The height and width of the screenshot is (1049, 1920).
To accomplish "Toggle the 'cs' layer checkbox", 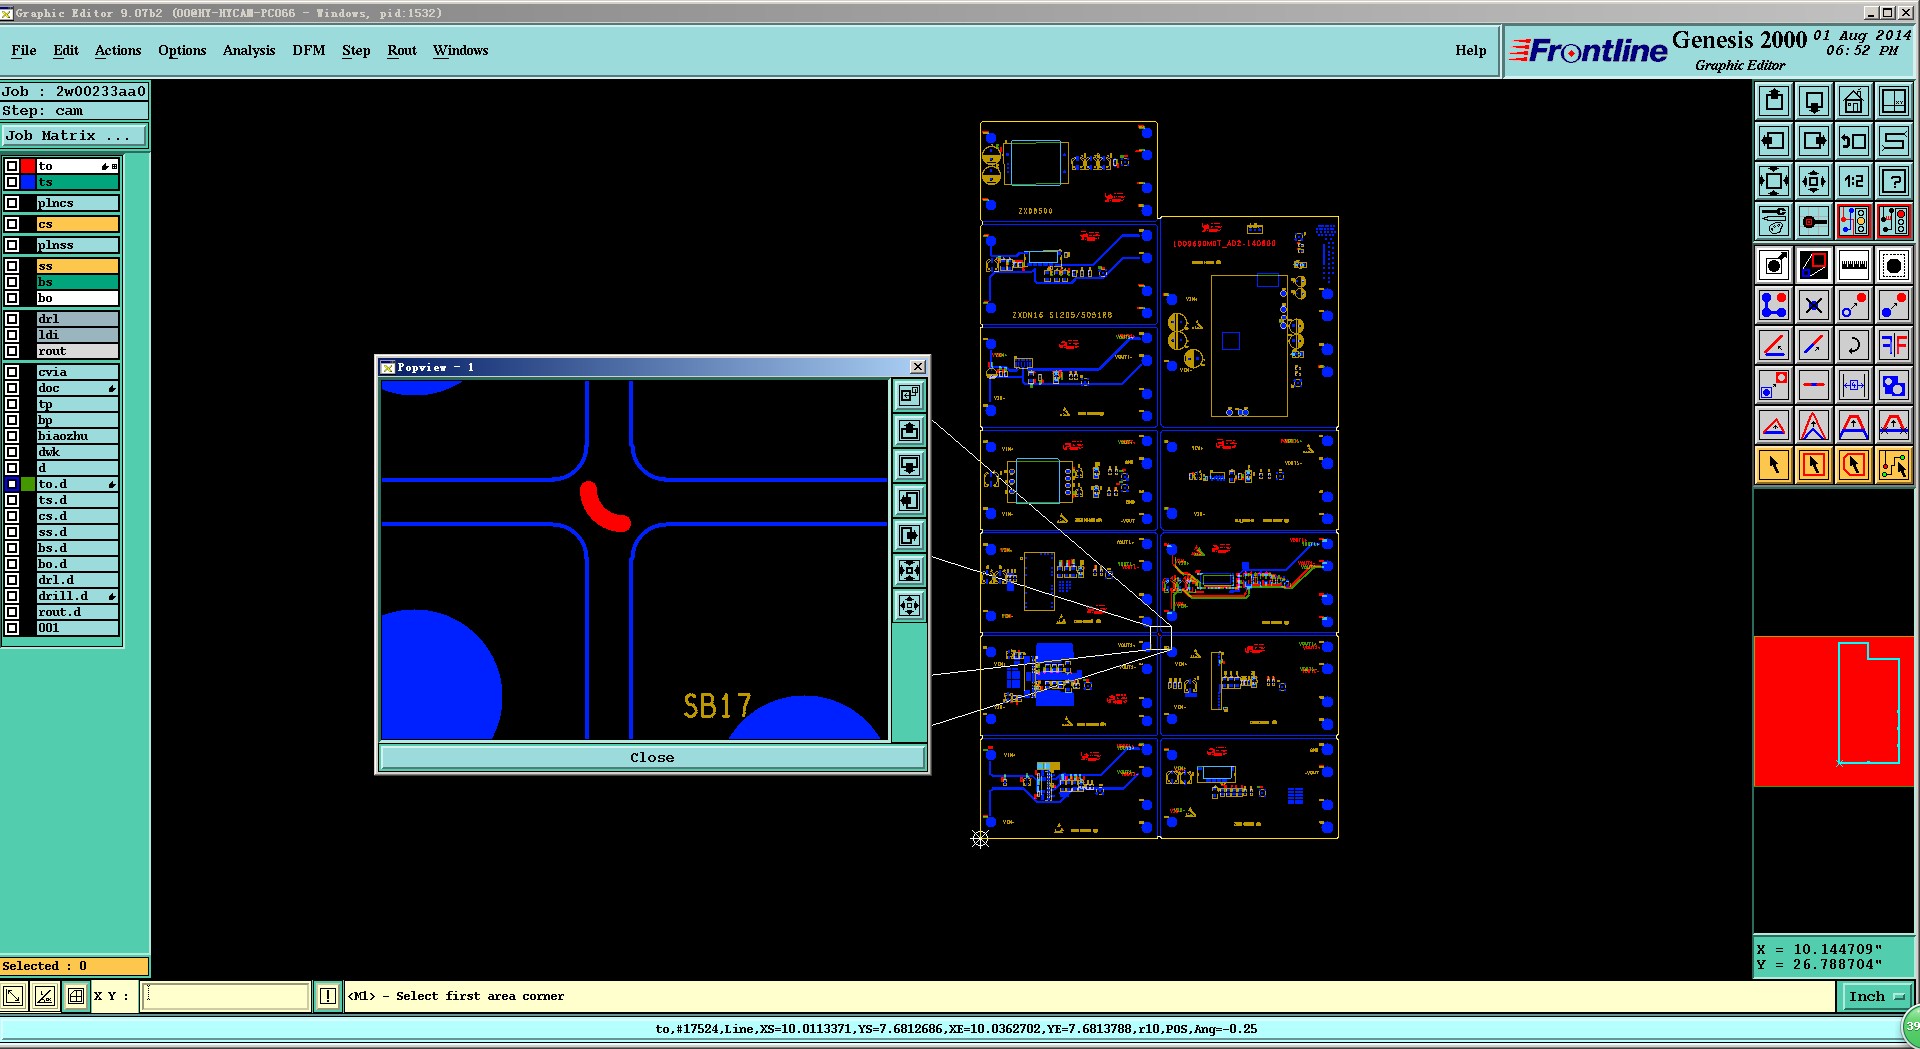I will pos(12,224).
